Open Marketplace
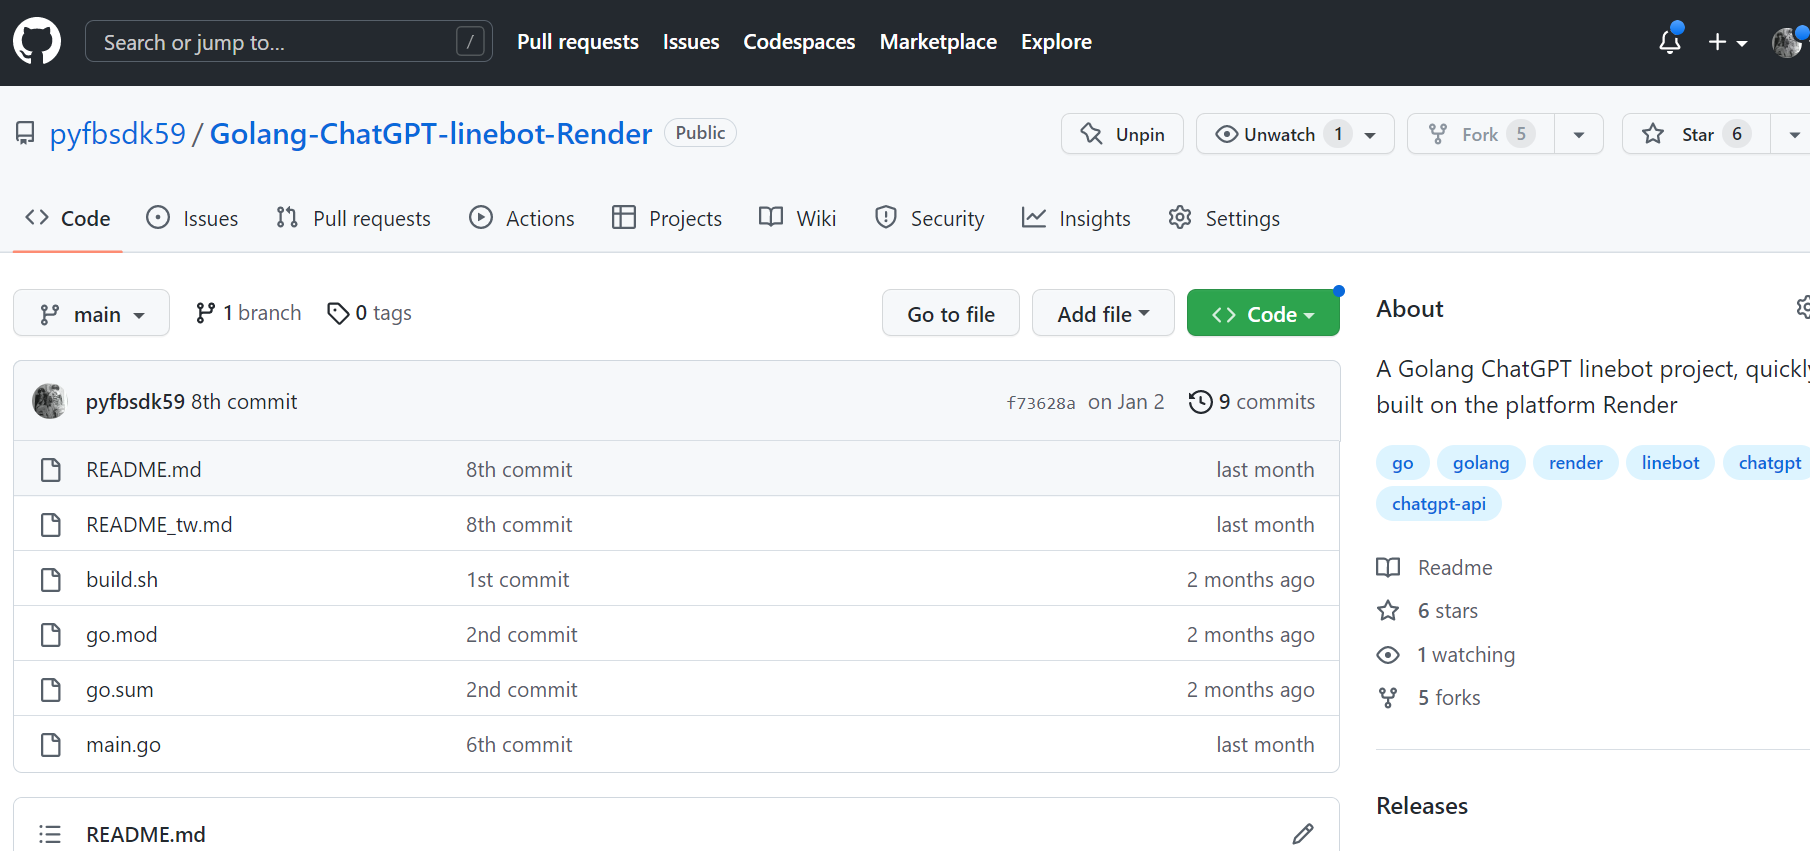This screenshot has width=1810, height=851. [938, 42]
